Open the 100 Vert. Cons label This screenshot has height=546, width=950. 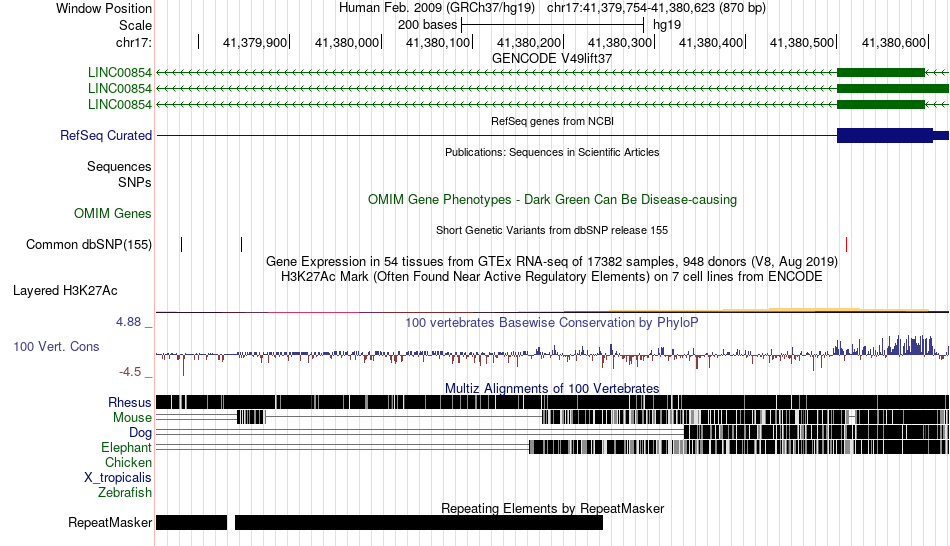click(x=56, y=347)
